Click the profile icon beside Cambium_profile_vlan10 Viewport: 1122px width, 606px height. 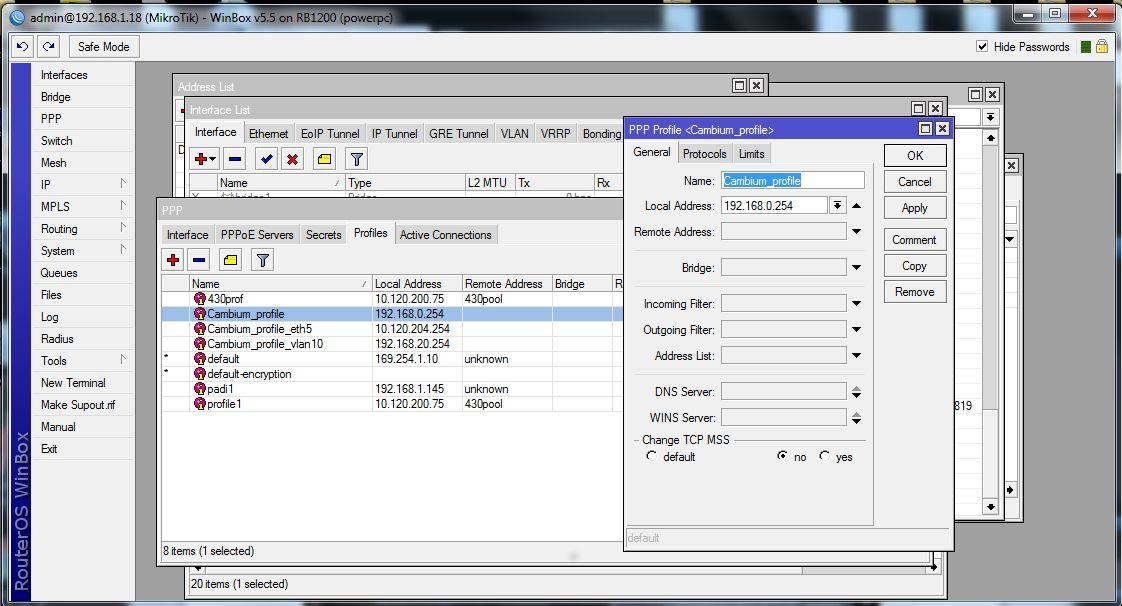point(200,343)
